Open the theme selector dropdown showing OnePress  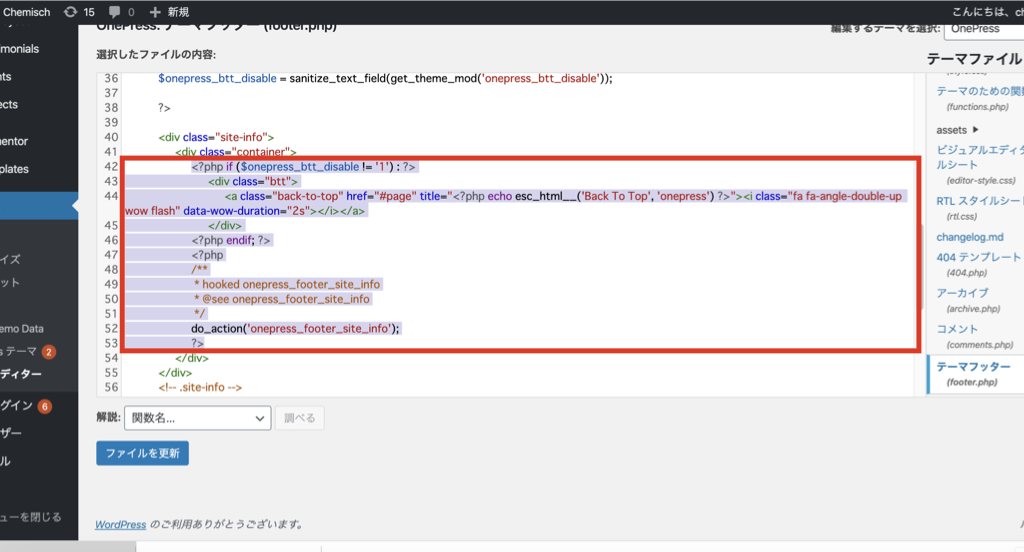click(984, 29)
